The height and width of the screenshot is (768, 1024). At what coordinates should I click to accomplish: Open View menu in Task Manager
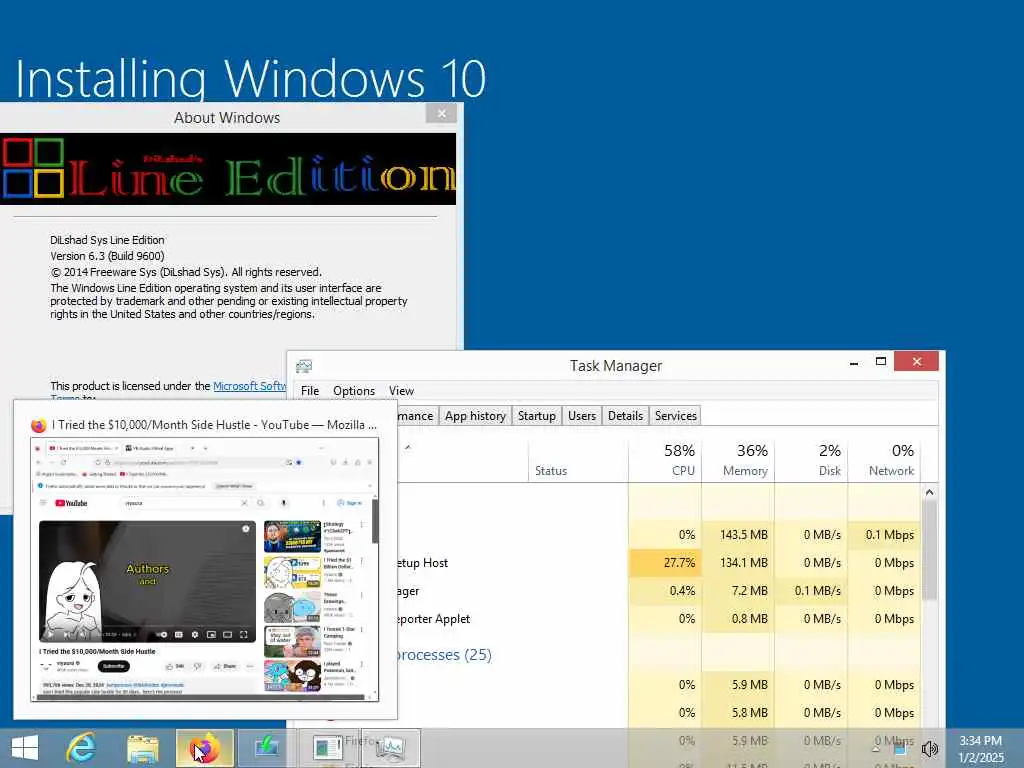point(401,391)
